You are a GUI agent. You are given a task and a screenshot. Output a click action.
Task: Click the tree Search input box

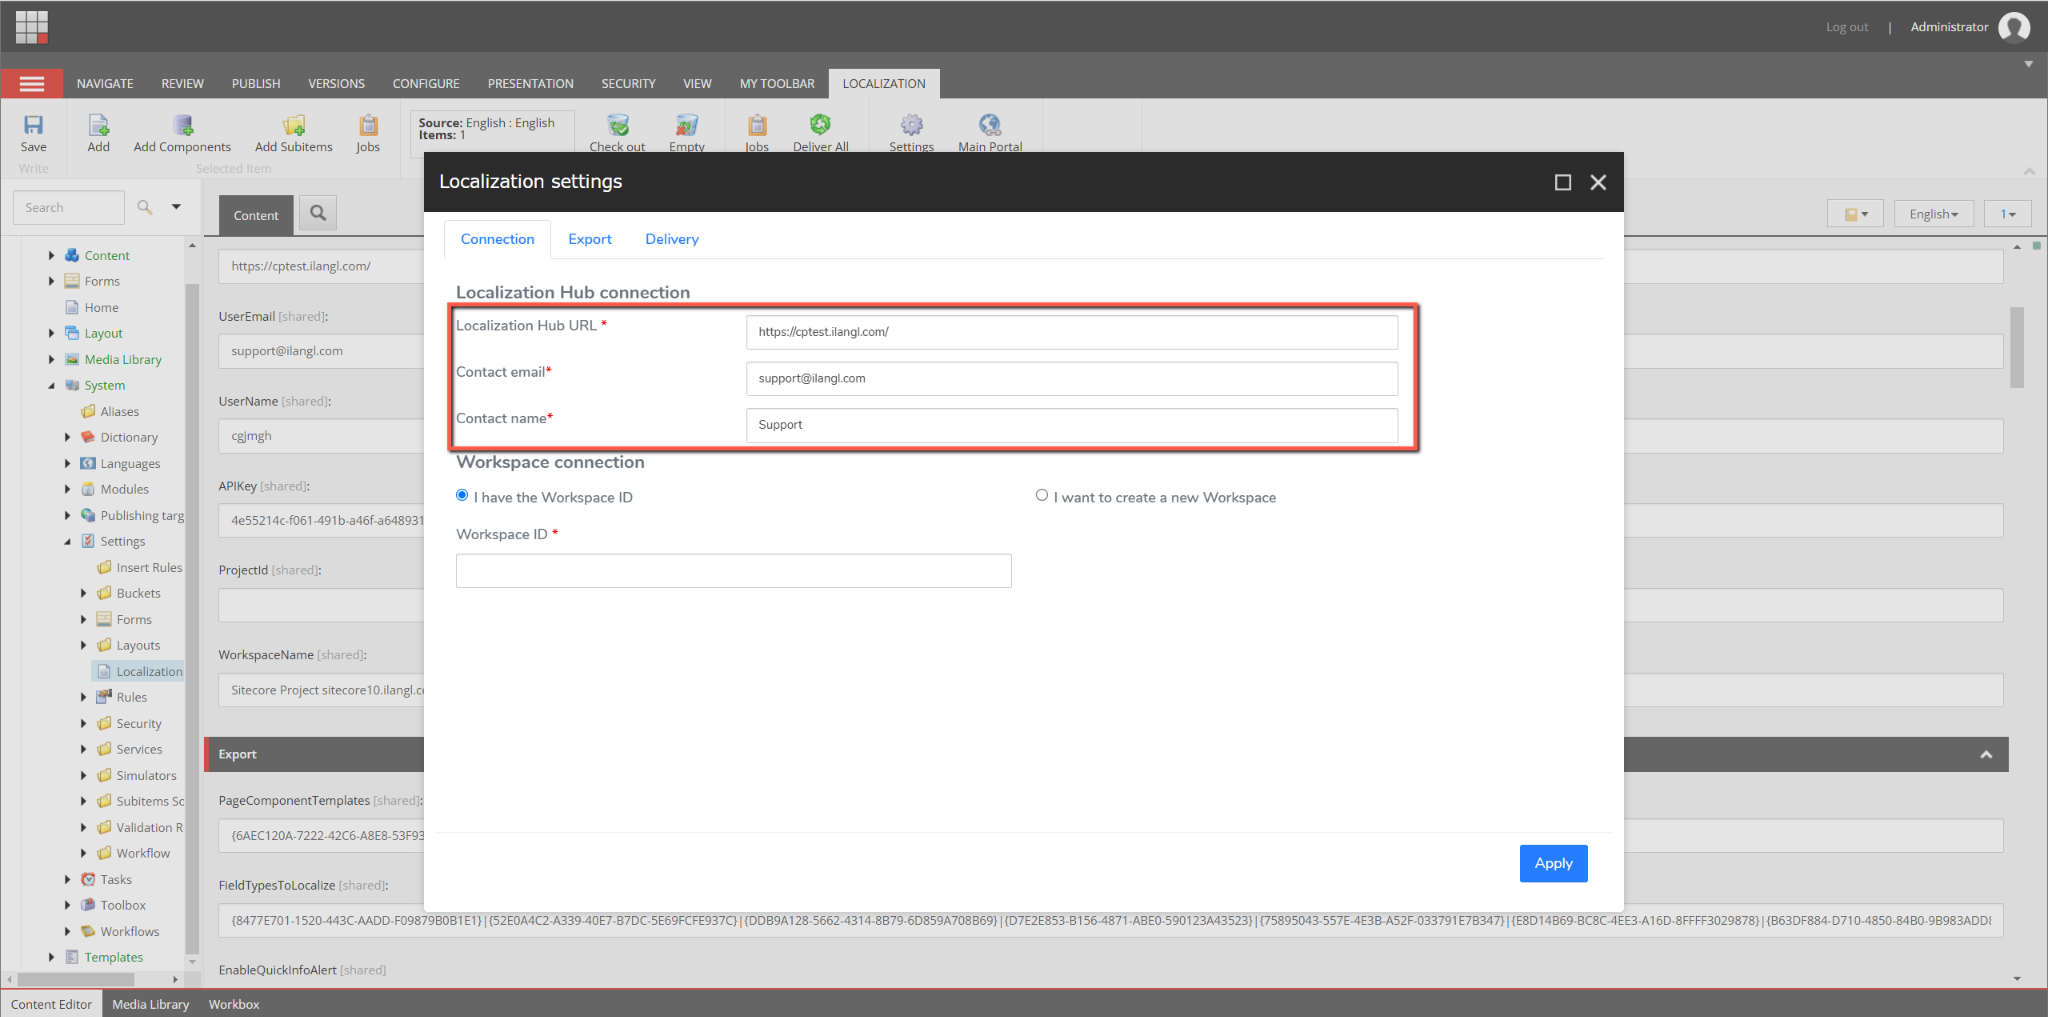pos(68,207)
